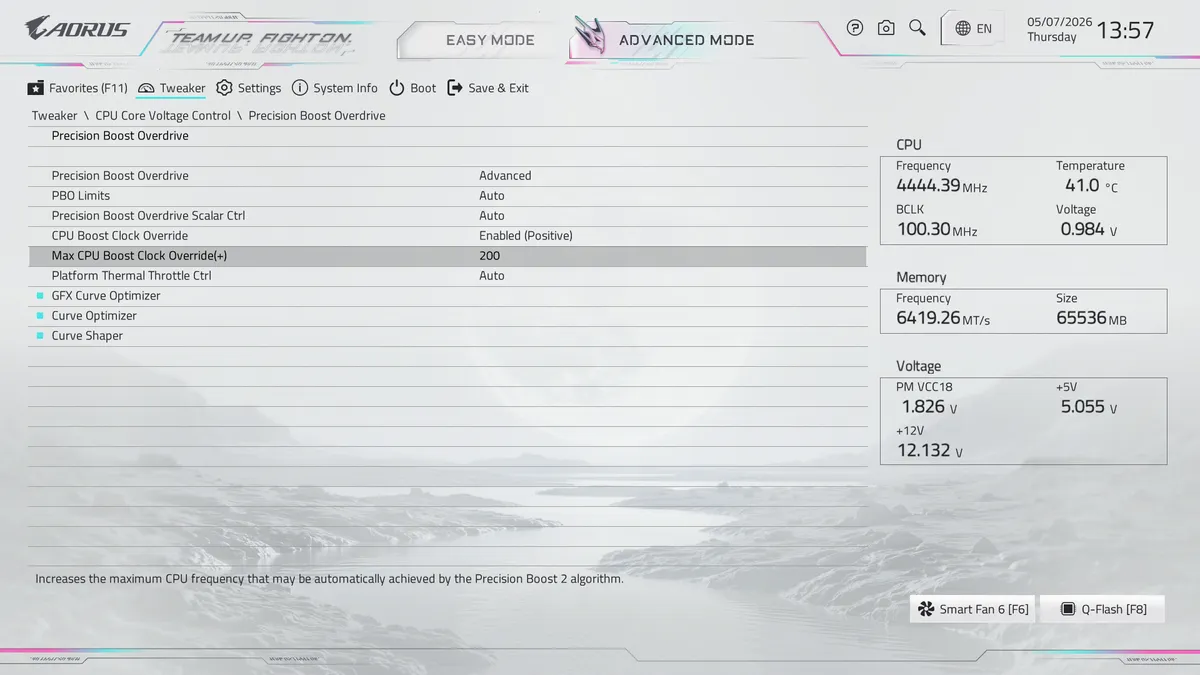This screenshot has width=1200, height=675.
Task: Click BCLK 100.30 MHz reading
Action: [x=937, y=230]
